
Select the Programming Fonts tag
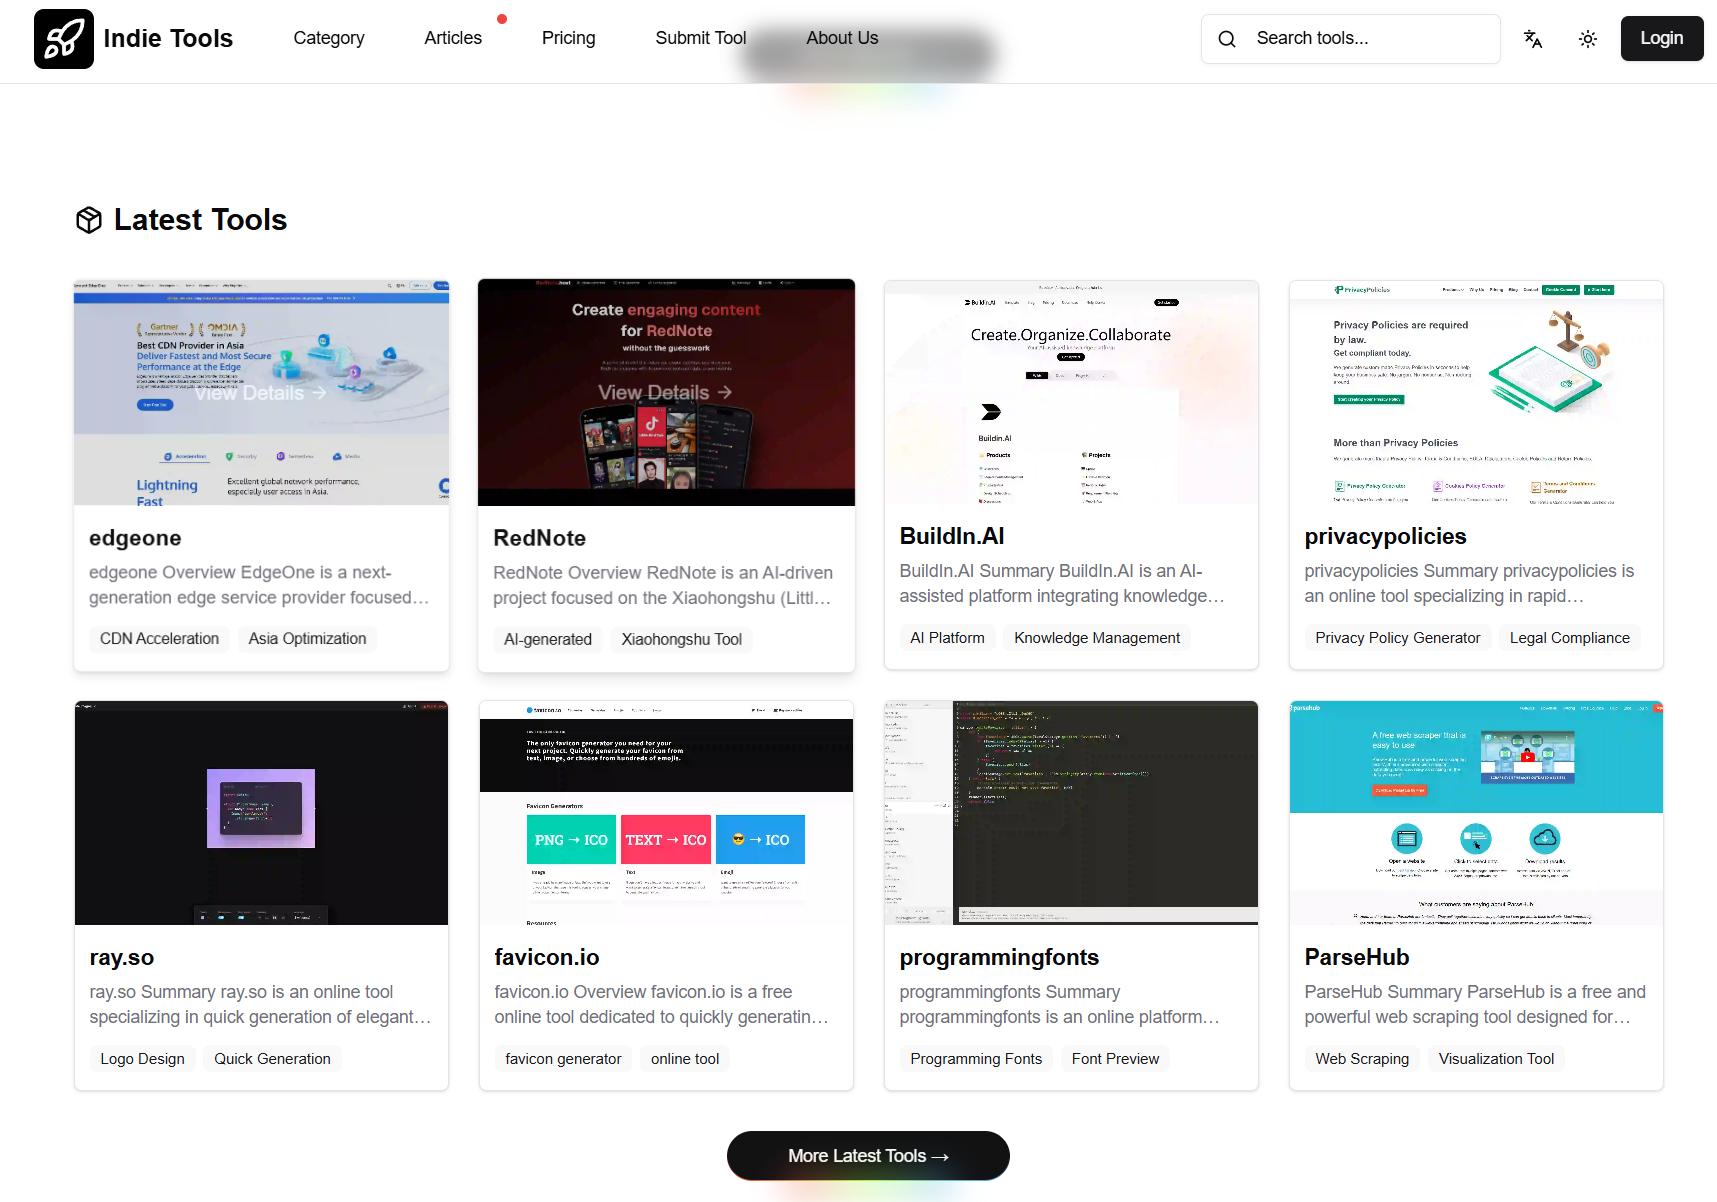tap(976, 1059)
